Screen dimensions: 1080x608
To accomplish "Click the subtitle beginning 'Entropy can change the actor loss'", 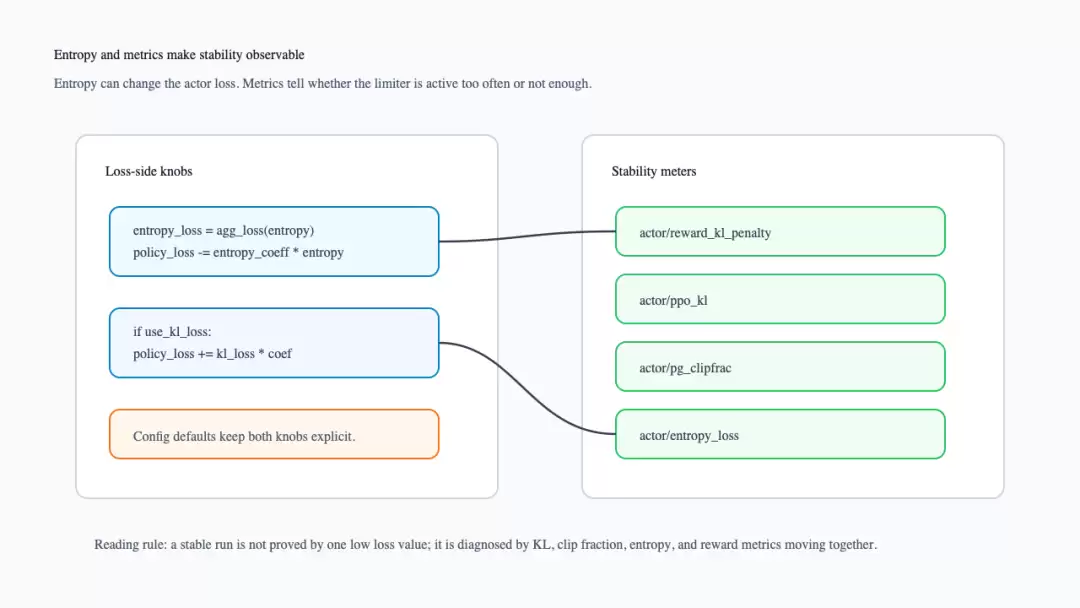I will pyautogui.click(x=322, y=84).
